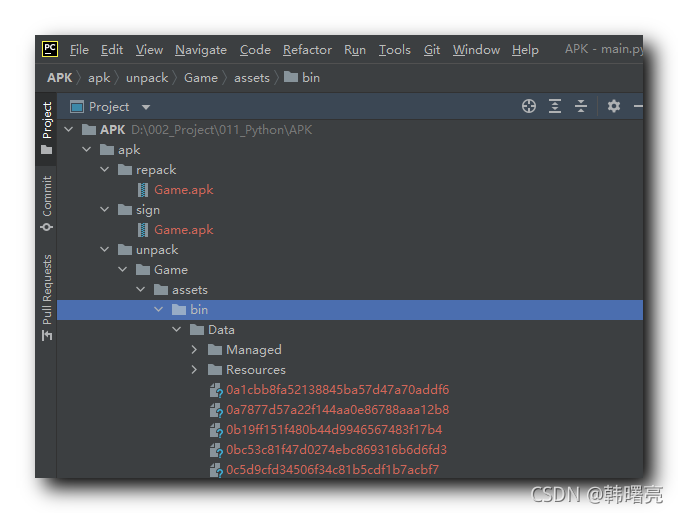Collapse the repack folder
The height and width of the screenshot is (513, 678).
tap(105, 170)
